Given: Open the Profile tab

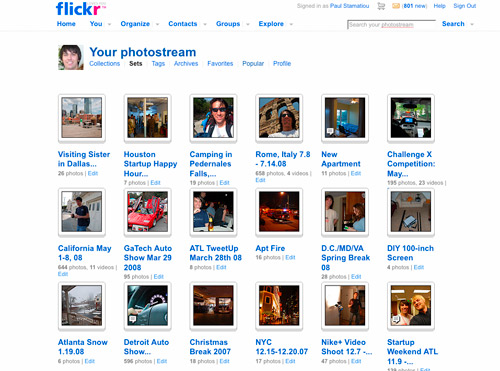Looking at the screenshot, I should pos(282,63).
